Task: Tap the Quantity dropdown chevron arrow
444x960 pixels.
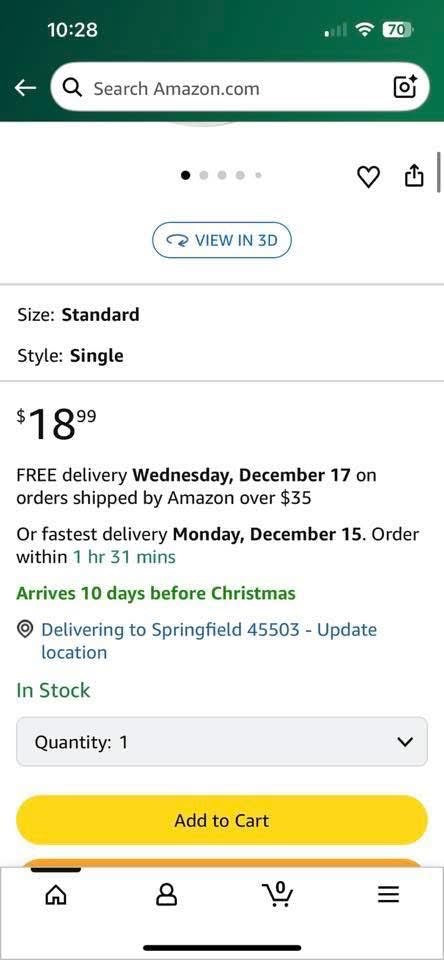Action: 404,742
